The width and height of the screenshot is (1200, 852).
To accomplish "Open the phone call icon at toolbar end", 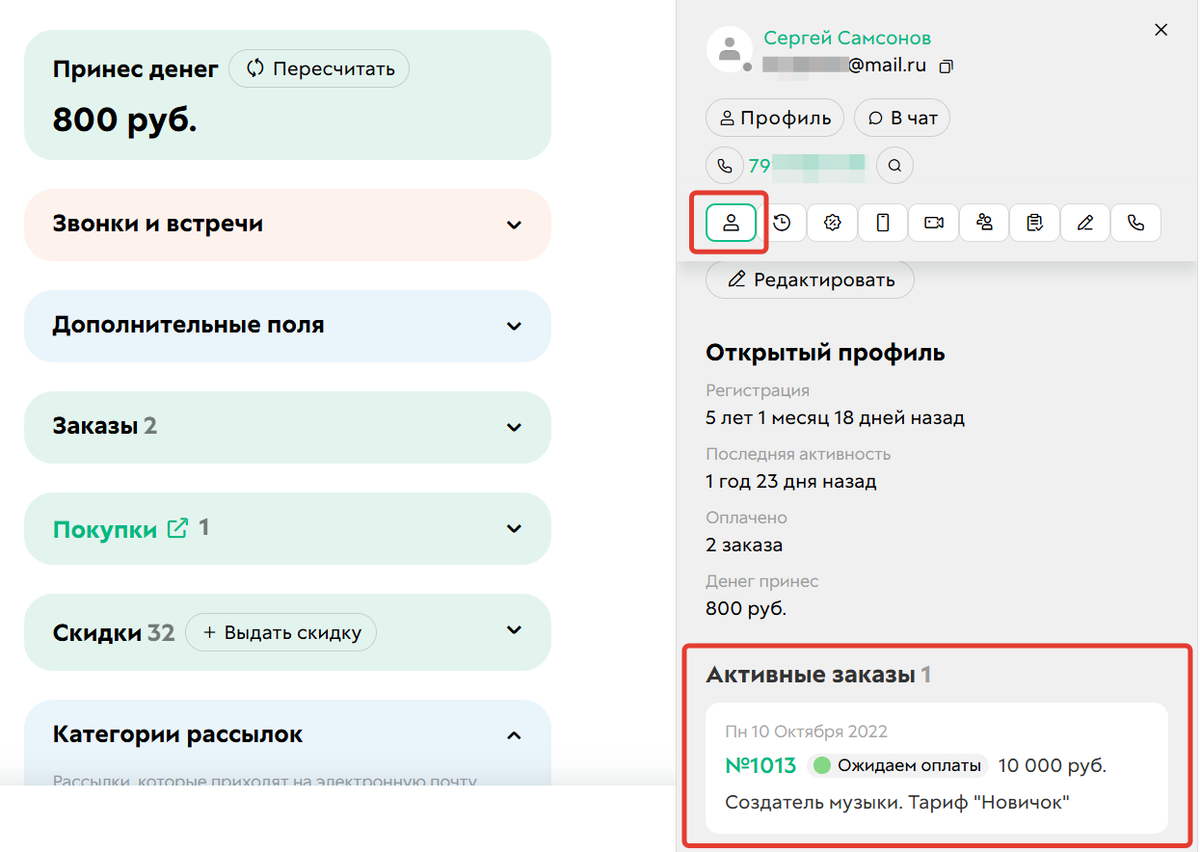I will 1136,222.
